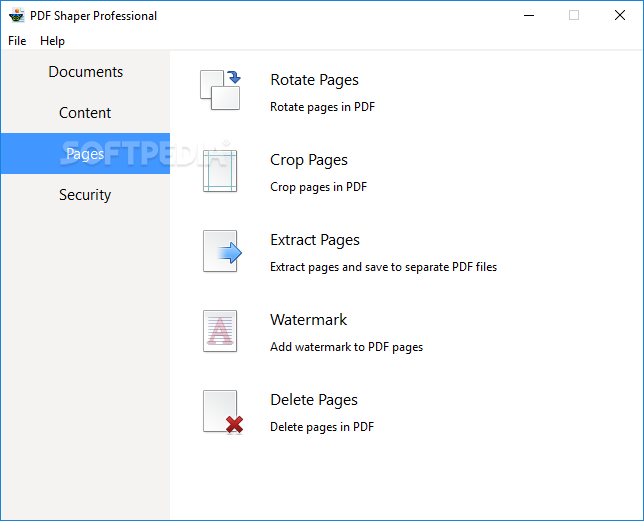Click the Crop Pages icon
Image resolution: width=644 pixels, height=521 pixels.
point(220,171)
